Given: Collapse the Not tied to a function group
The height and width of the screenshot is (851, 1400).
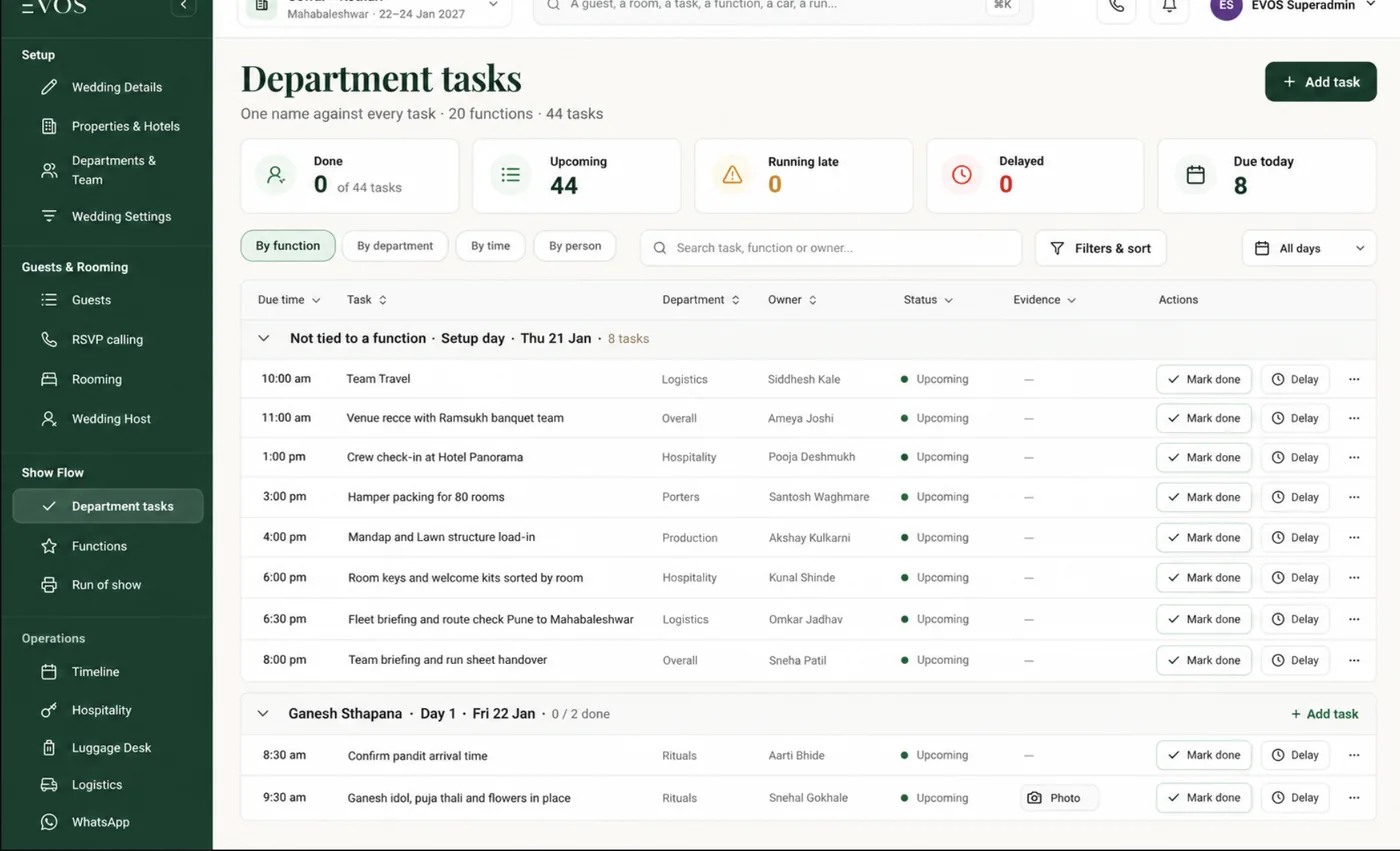Looking at the screenshot, I should click(x=264, y=339).
